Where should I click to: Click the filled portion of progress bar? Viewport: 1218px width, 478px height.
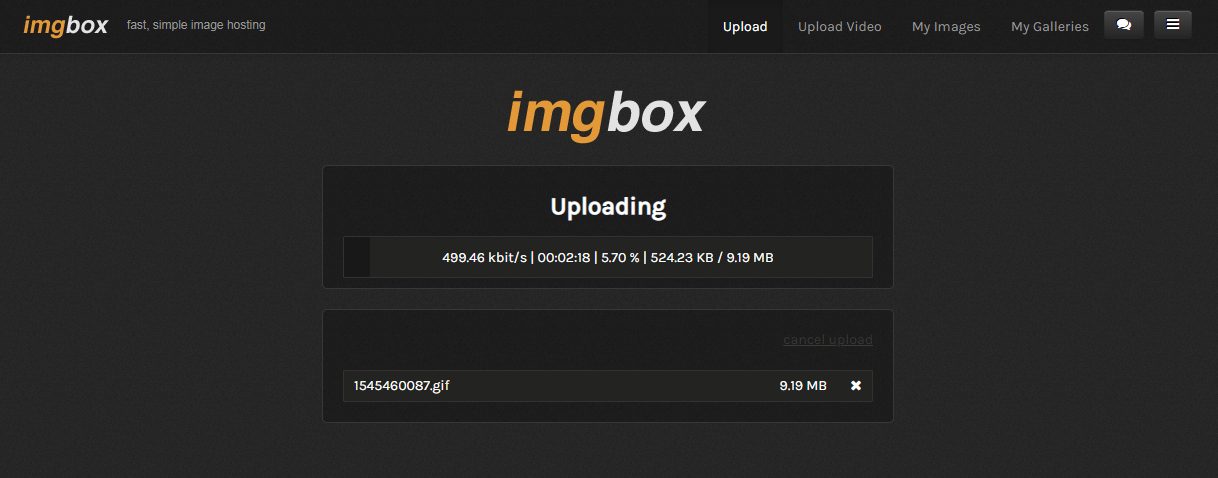tap(357, 257)
